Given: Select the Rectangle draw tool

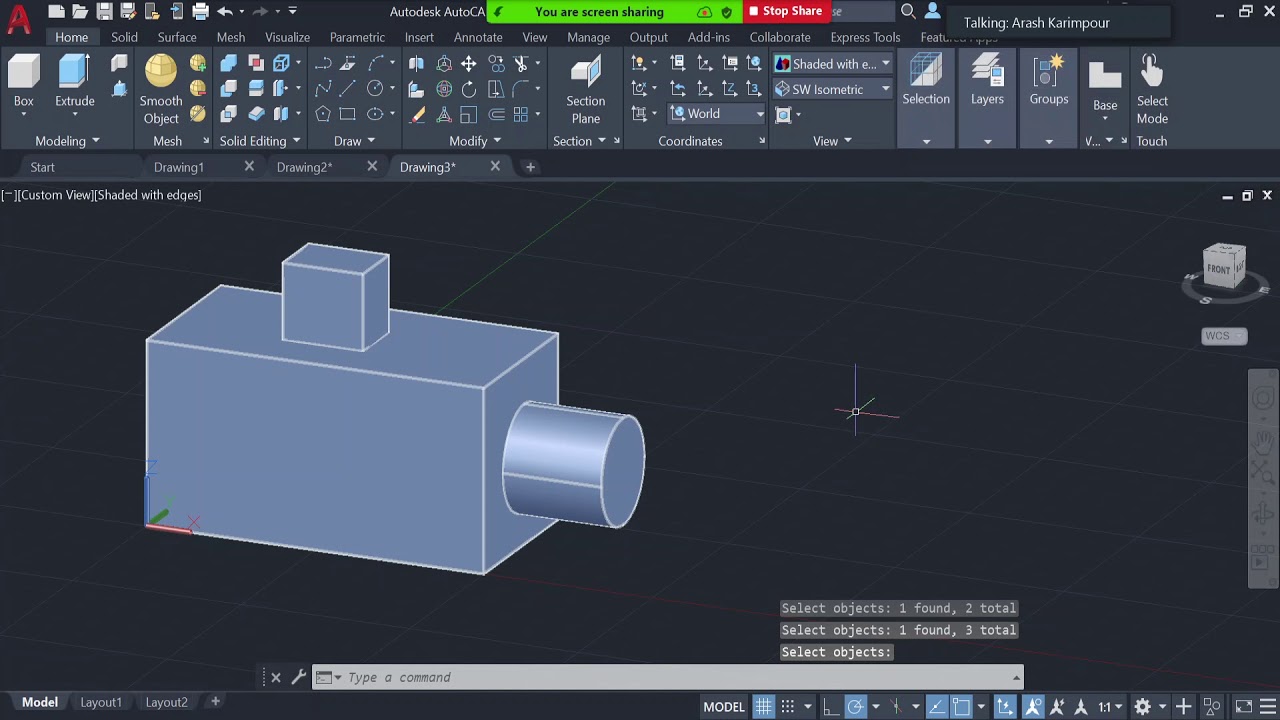Looking at the screenshot, I should tap(347, 114).
